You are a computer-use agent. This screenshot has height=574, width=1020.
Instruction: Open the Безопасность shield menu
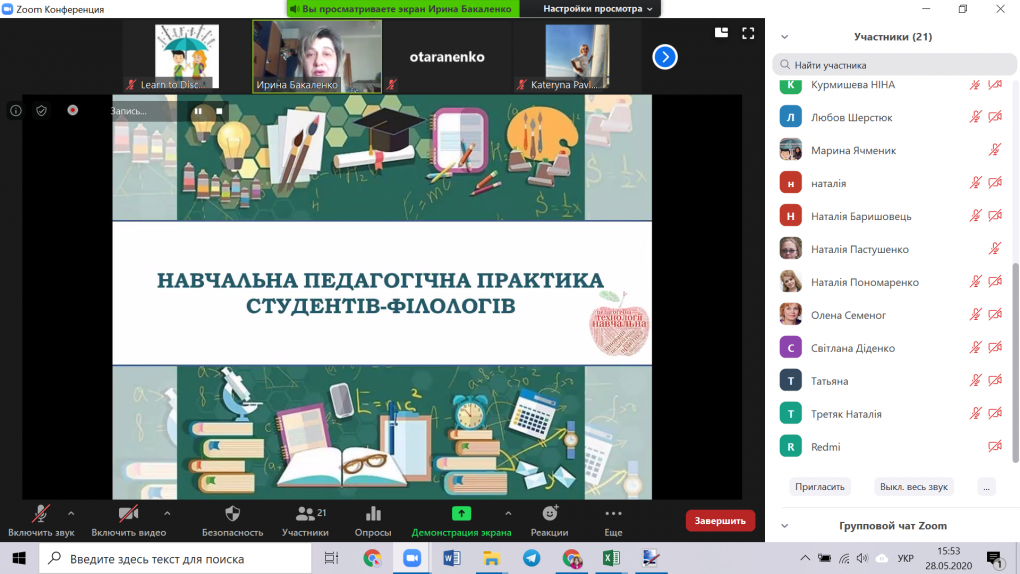232,521
